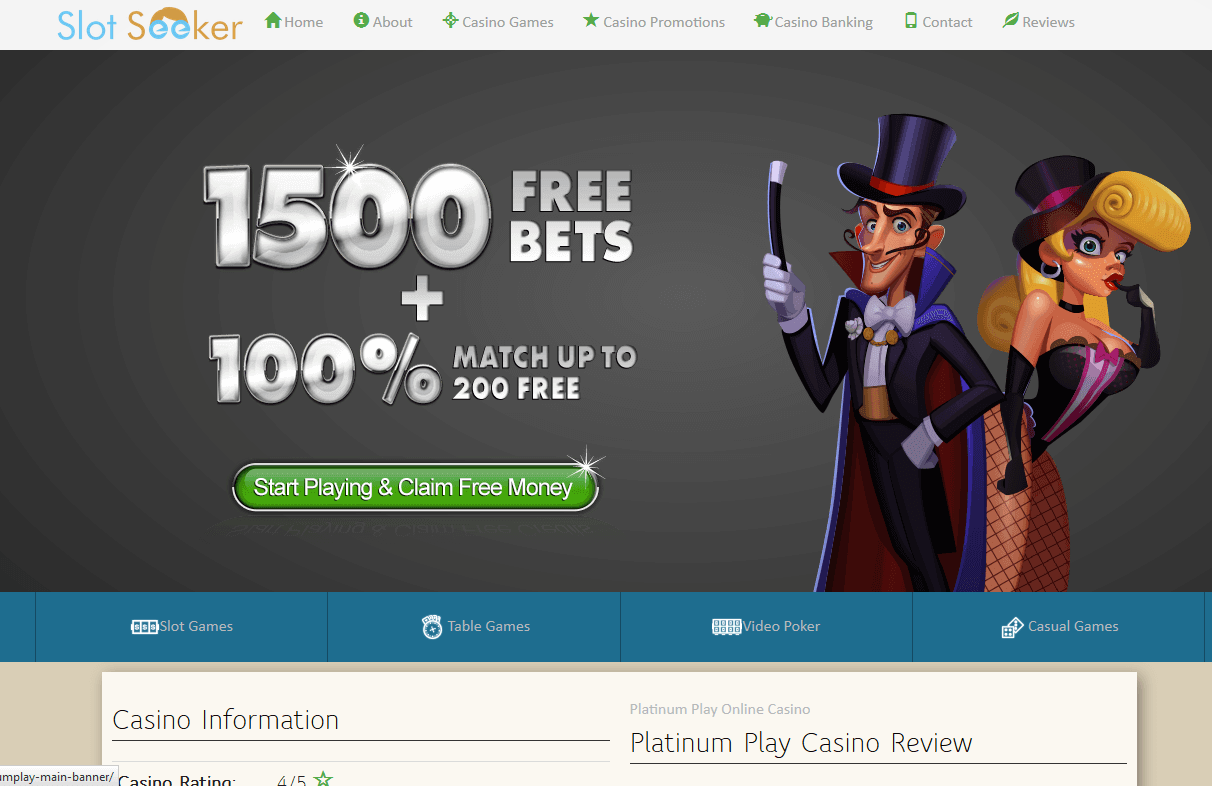Click the green casino rating star
This screenshot has width=1212, height=786.
323,779
